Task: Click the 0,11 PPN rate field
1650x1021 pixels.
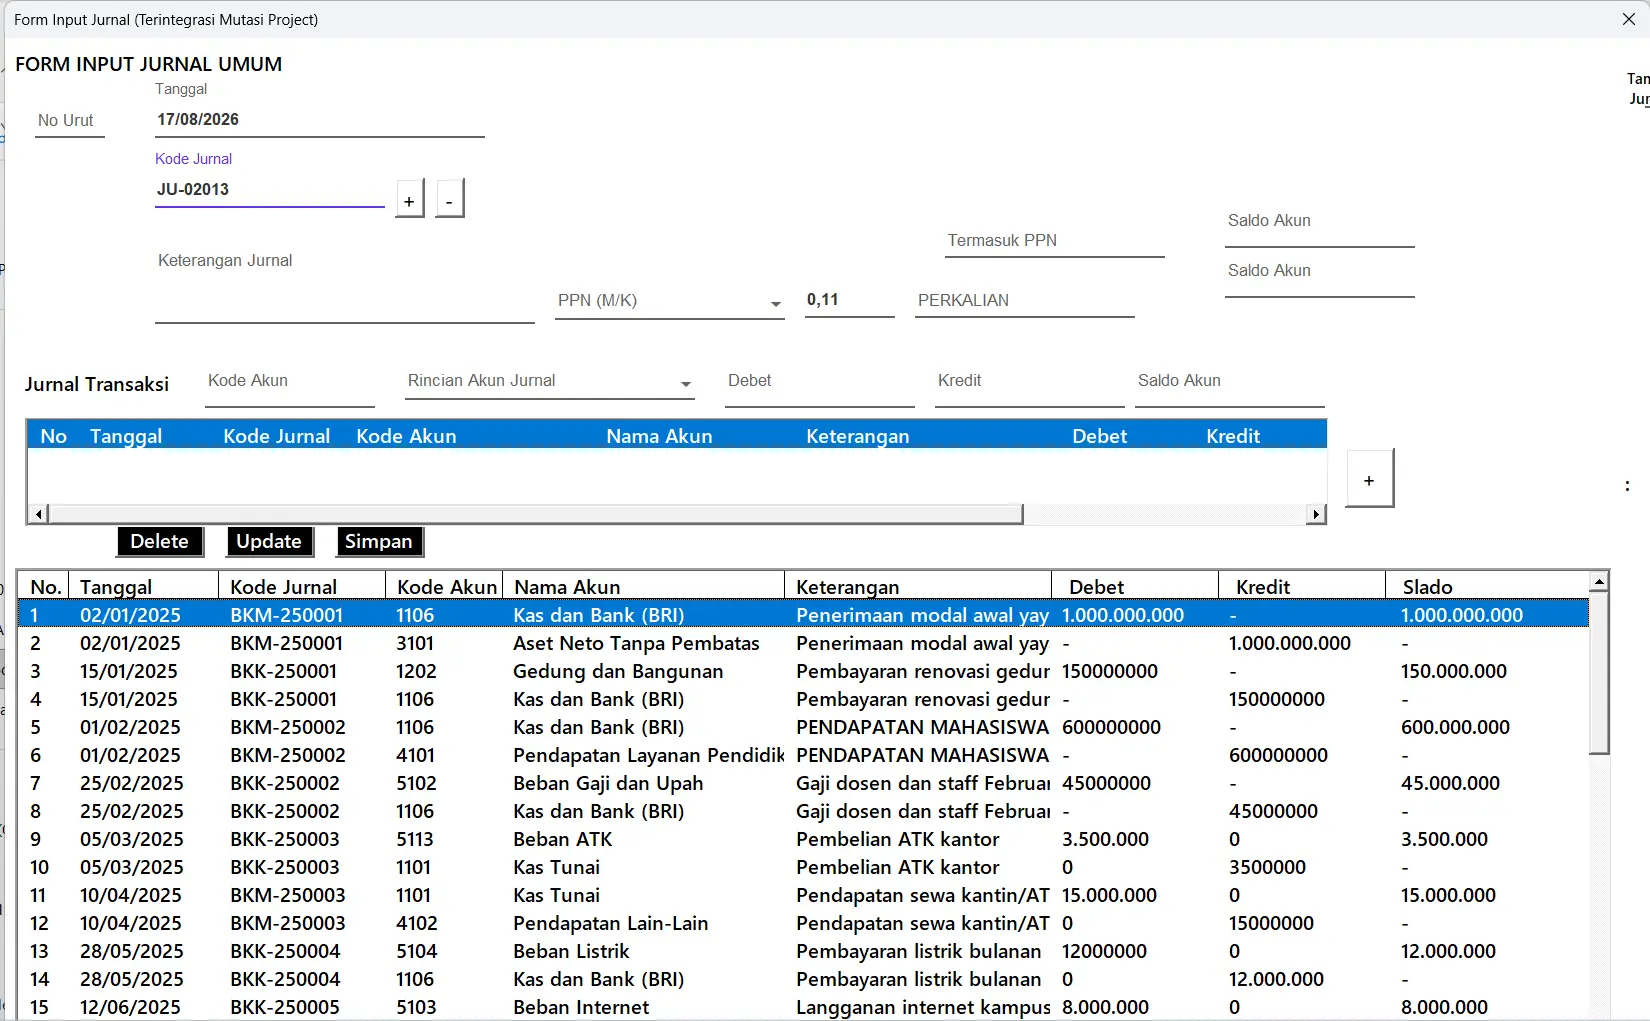Action: tap(849, 300)
